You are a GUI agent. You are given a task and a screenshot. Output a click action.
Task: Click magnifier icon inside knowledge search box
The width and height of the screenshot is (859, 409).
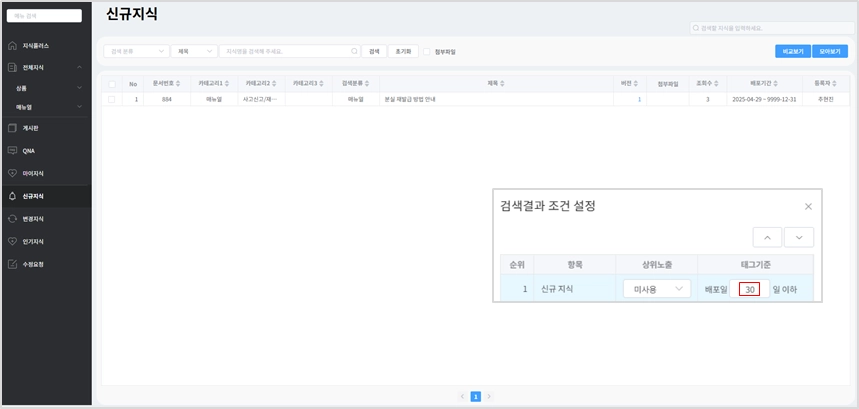[x=354, y=51]
